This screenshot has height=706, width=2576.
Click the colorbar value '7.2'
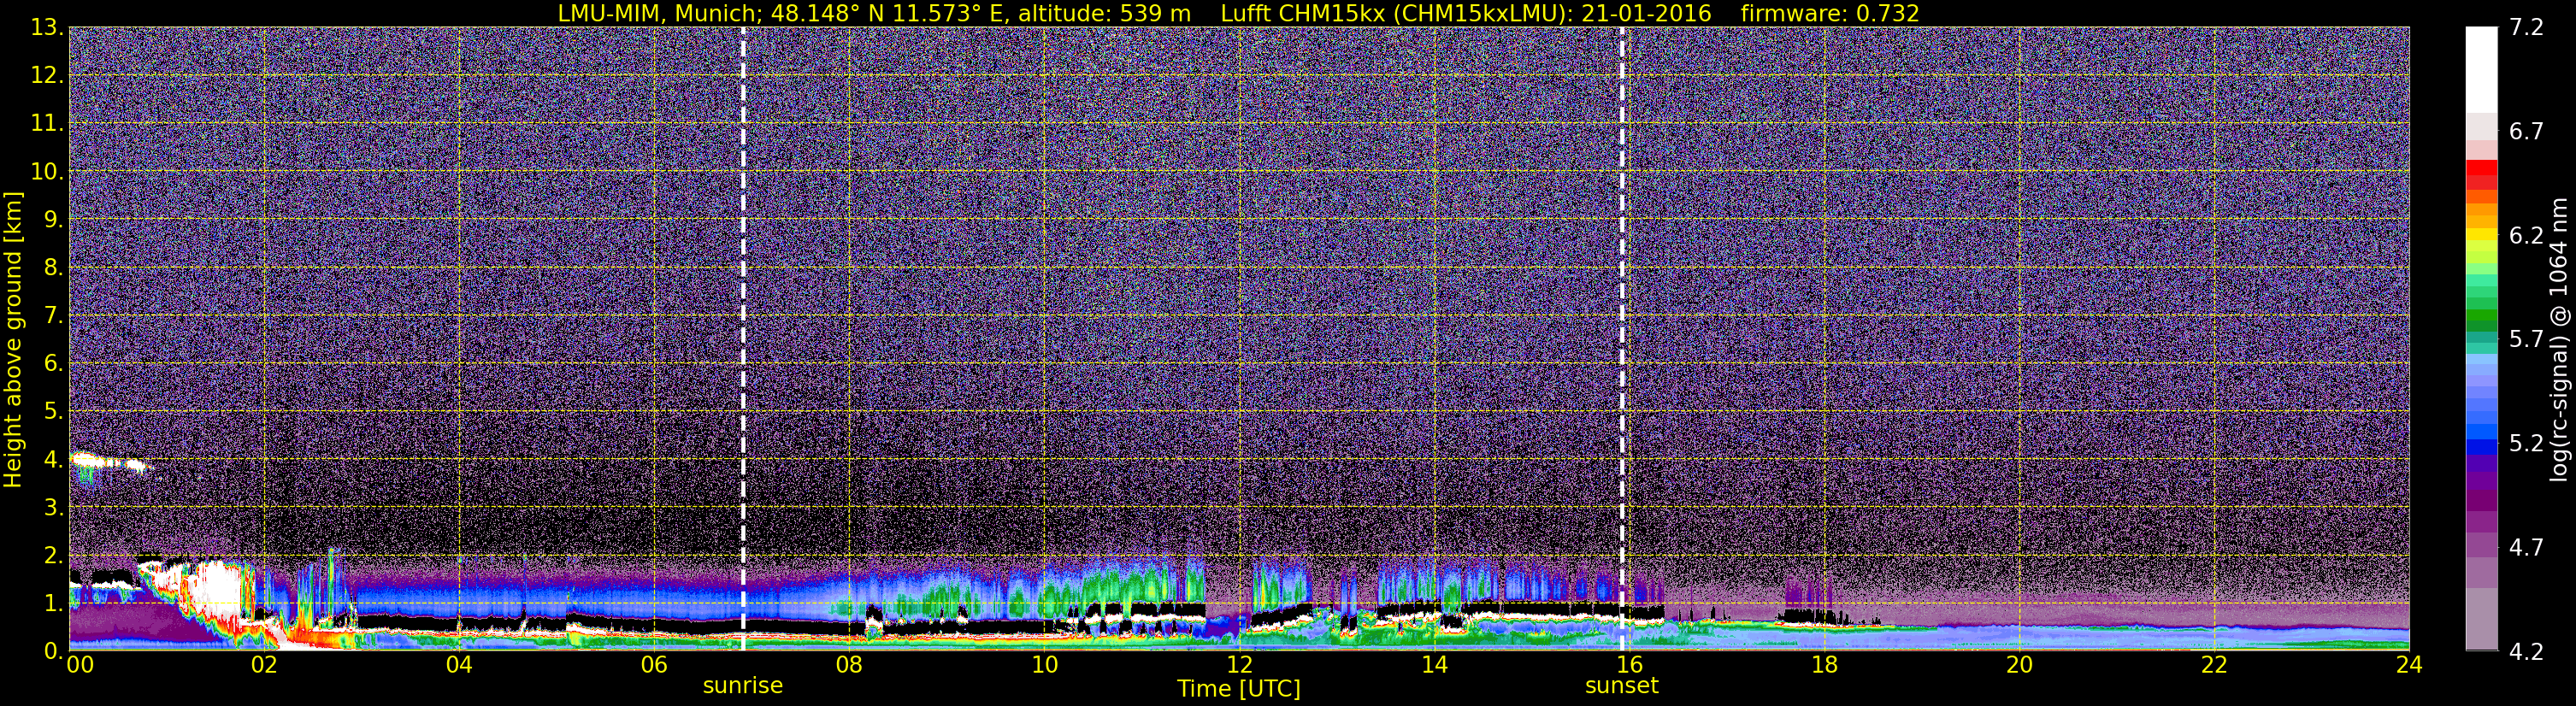pos(2526,27)
